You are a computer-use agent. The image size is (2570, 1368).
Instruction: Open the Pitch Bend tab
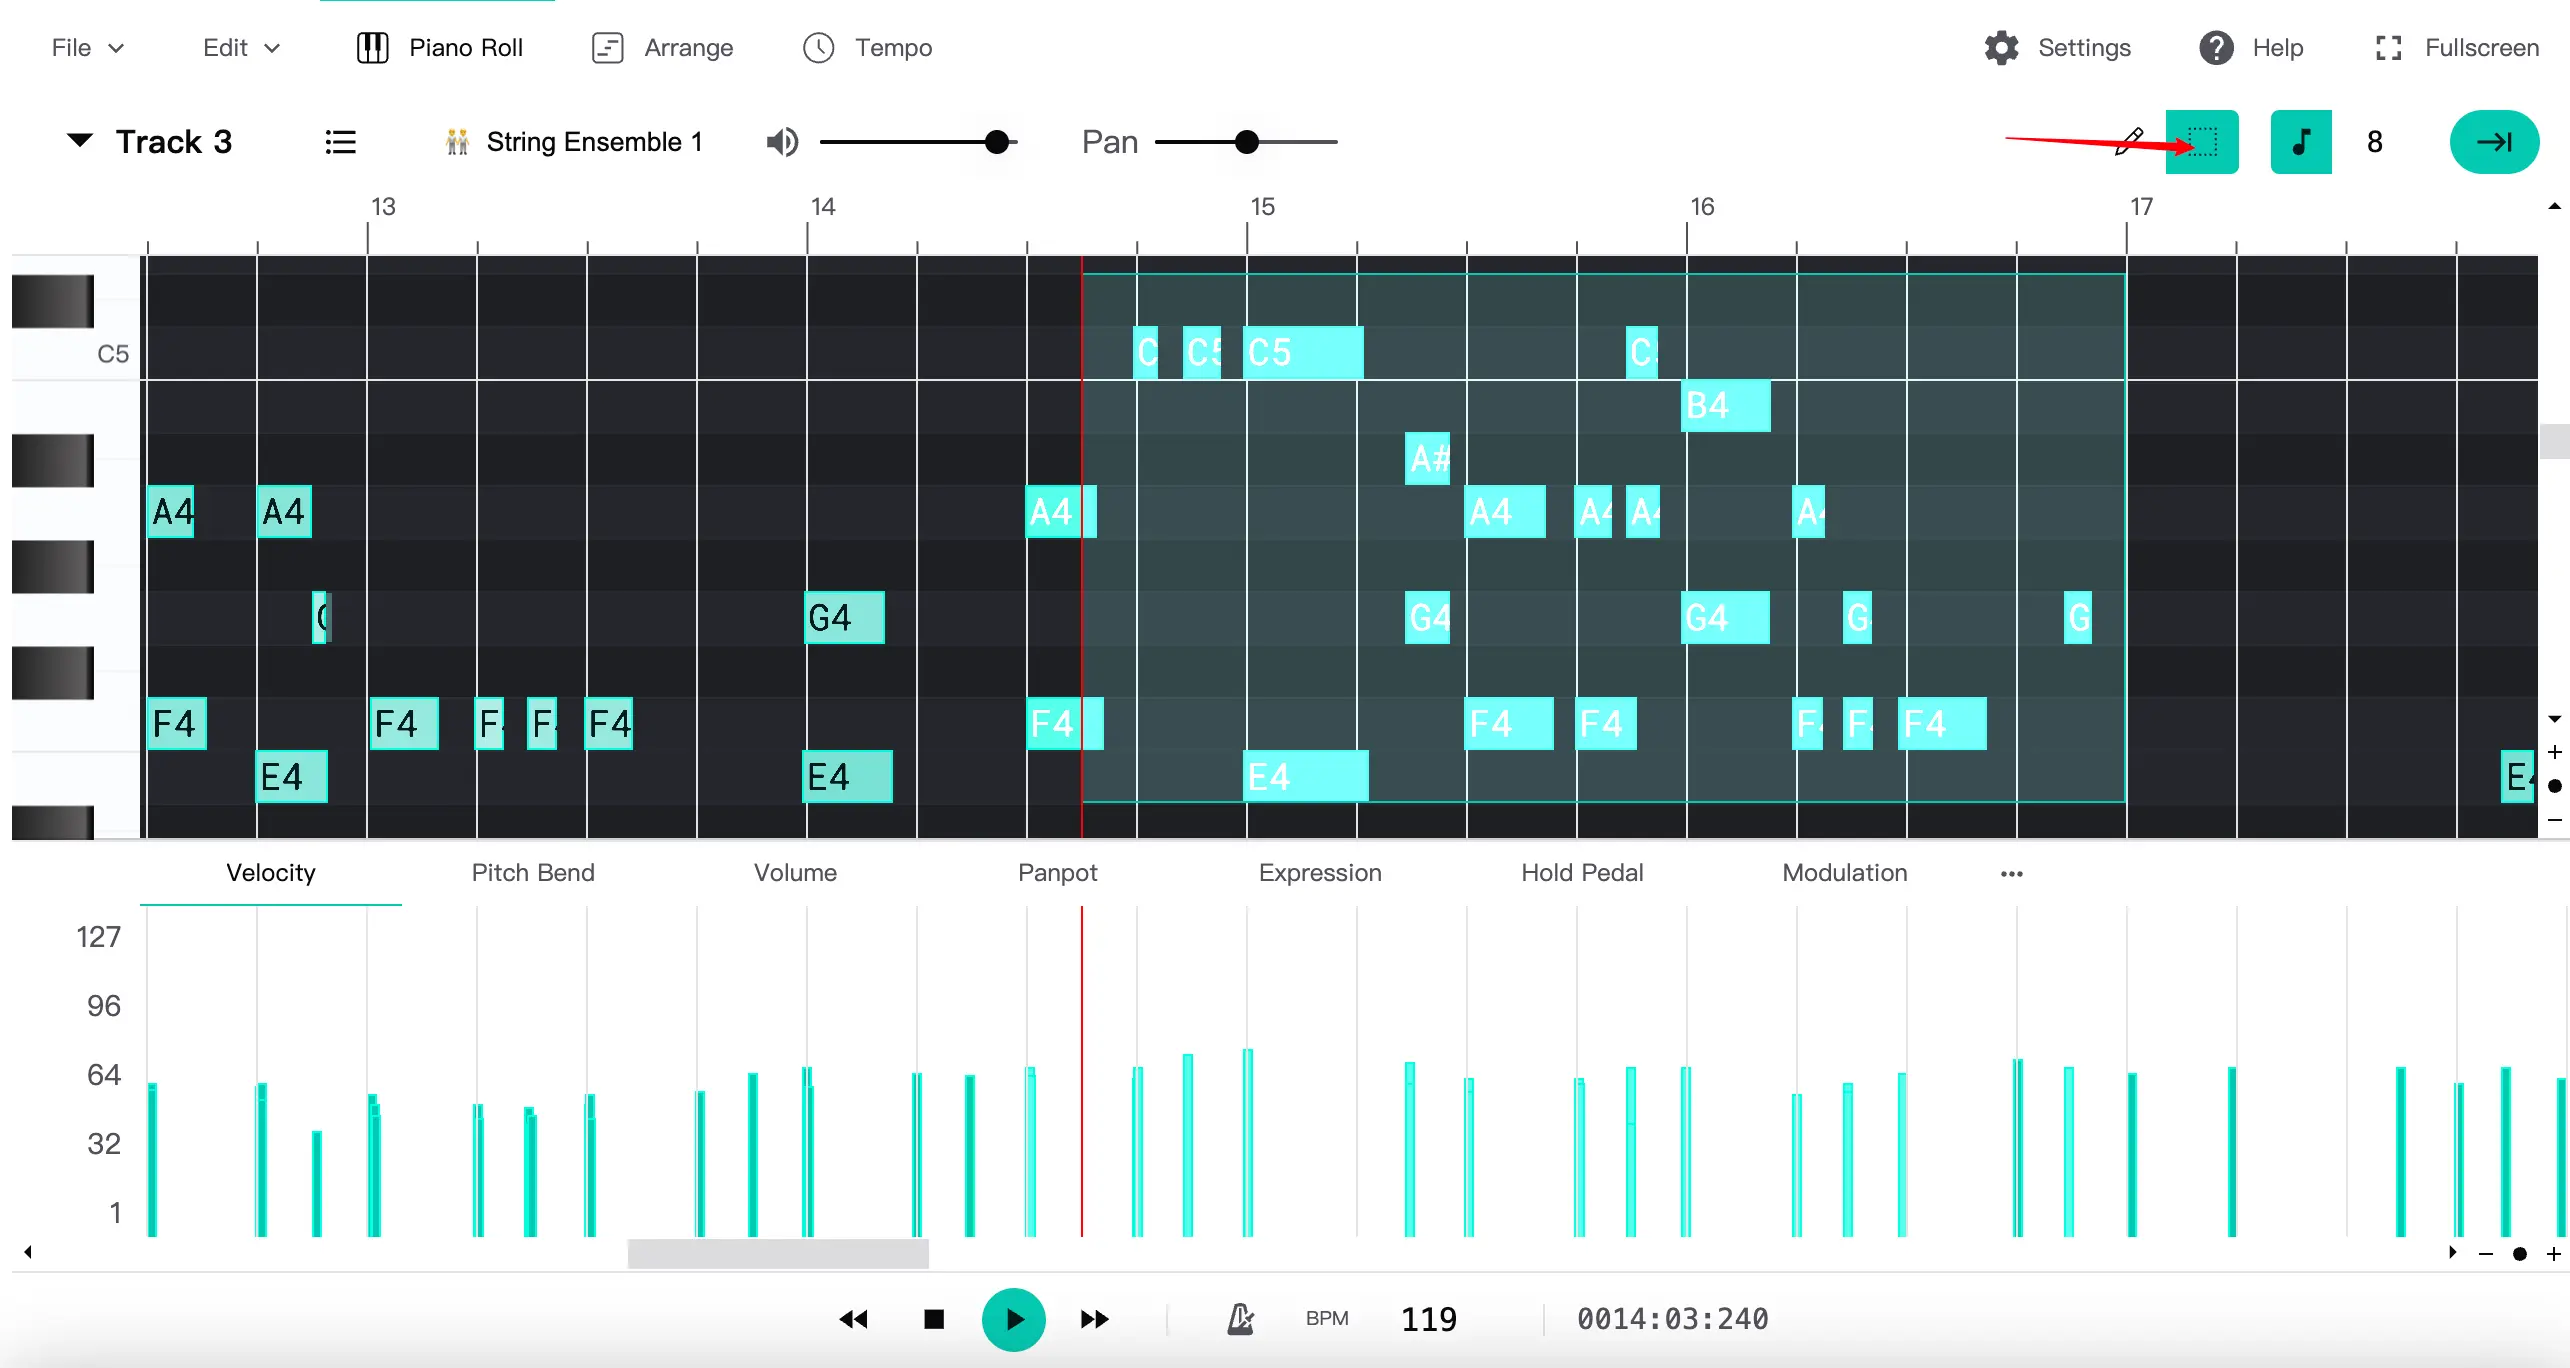pos(531,872)
